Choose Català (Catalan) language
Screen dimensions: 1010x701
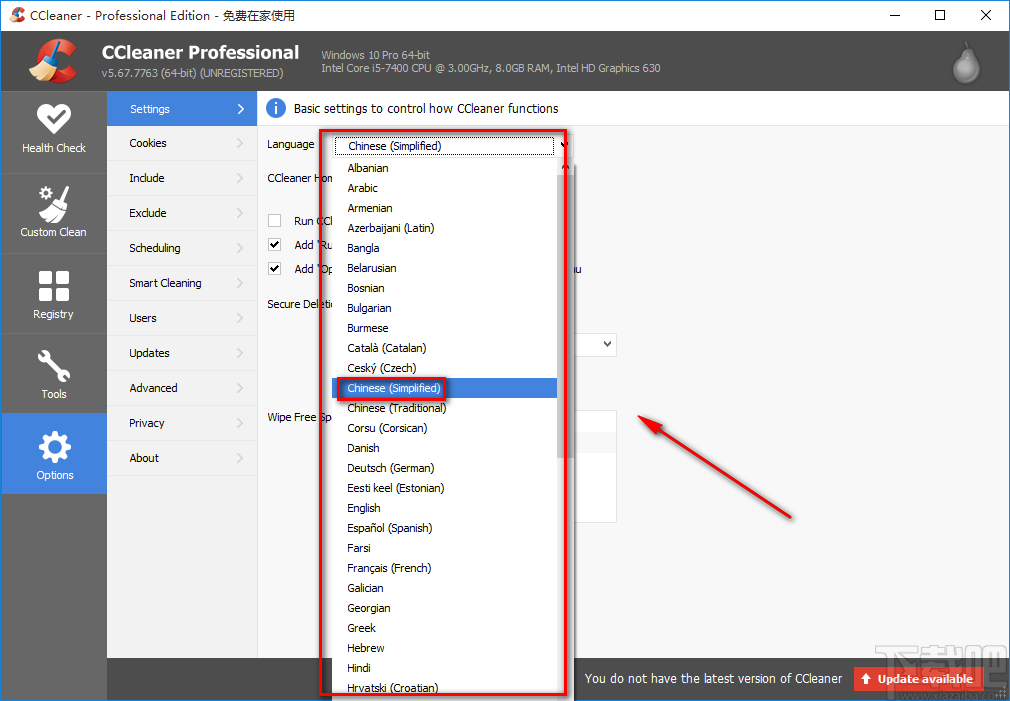tap(444, 348)
